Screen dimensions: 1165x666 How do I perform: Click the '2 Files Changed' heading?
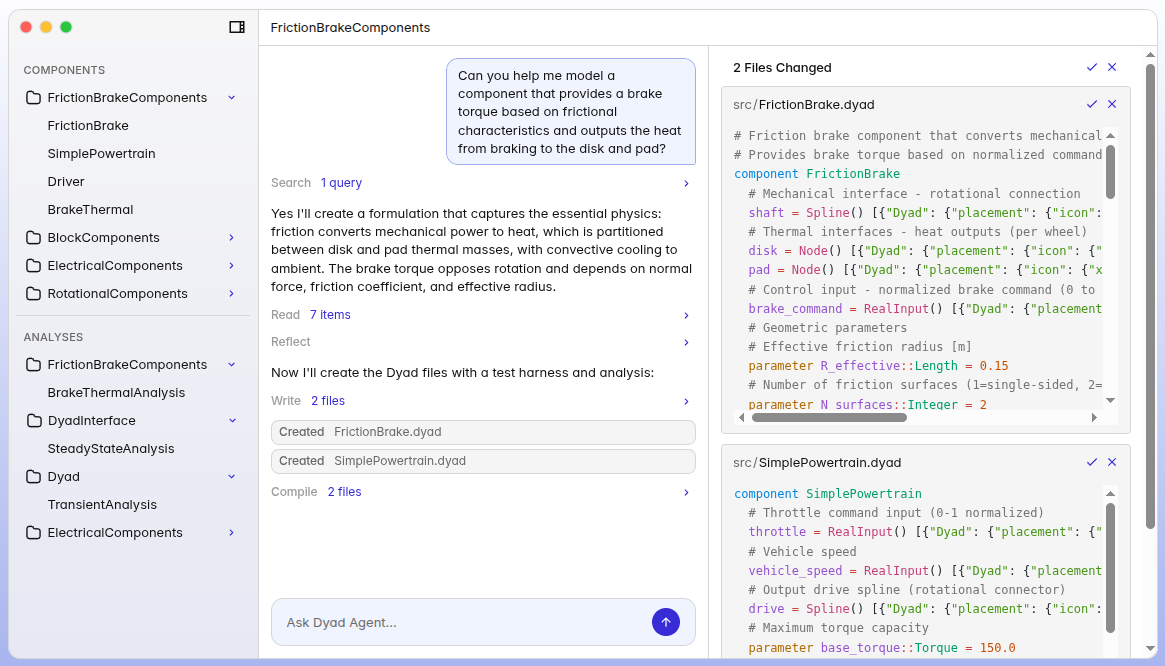coord(782,68)
